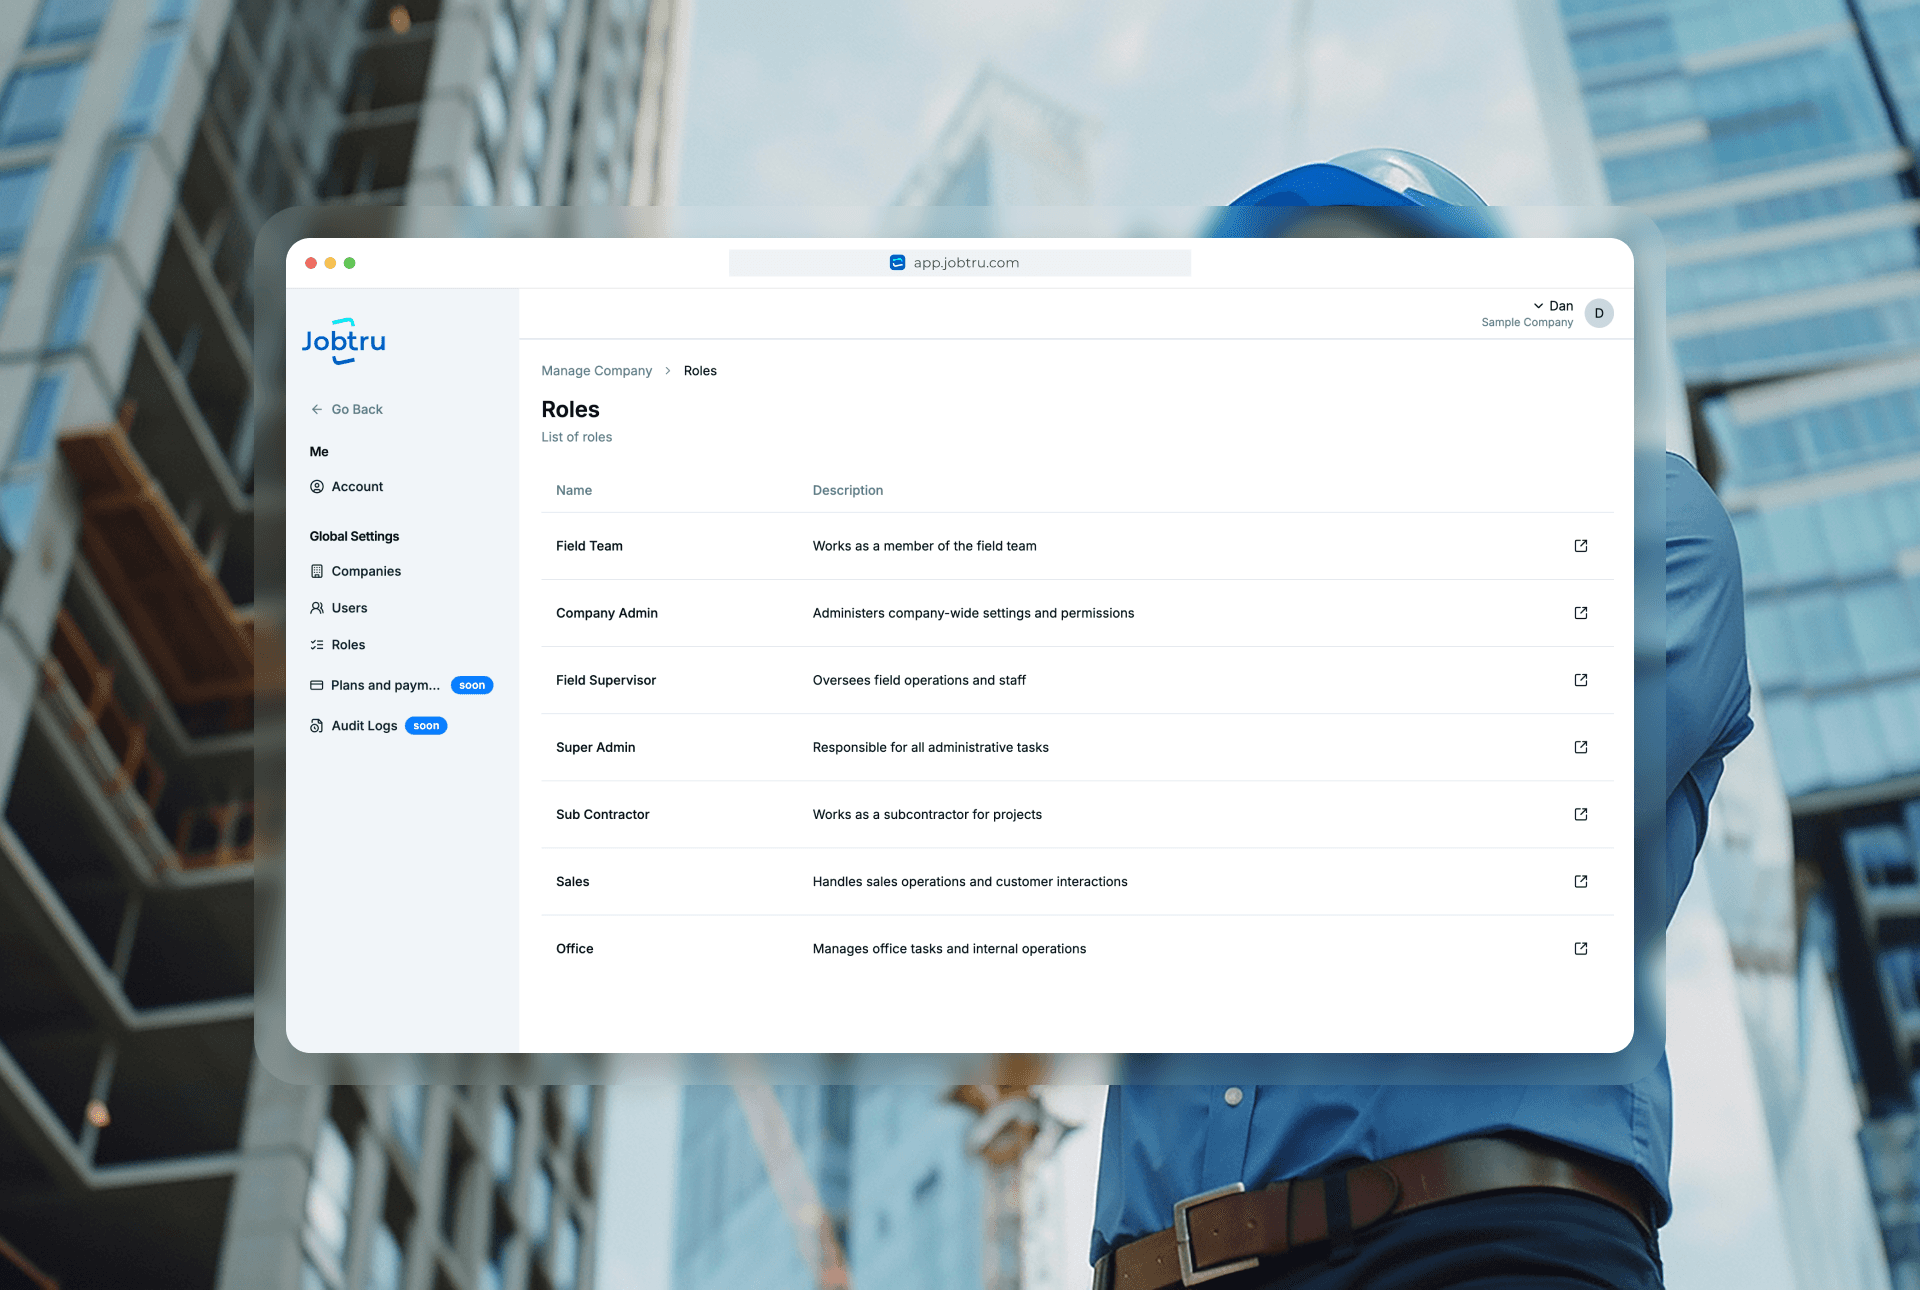Go to Account settings in sidebar
Screen dimensions: 1920x1290
[x=357, y=487]
